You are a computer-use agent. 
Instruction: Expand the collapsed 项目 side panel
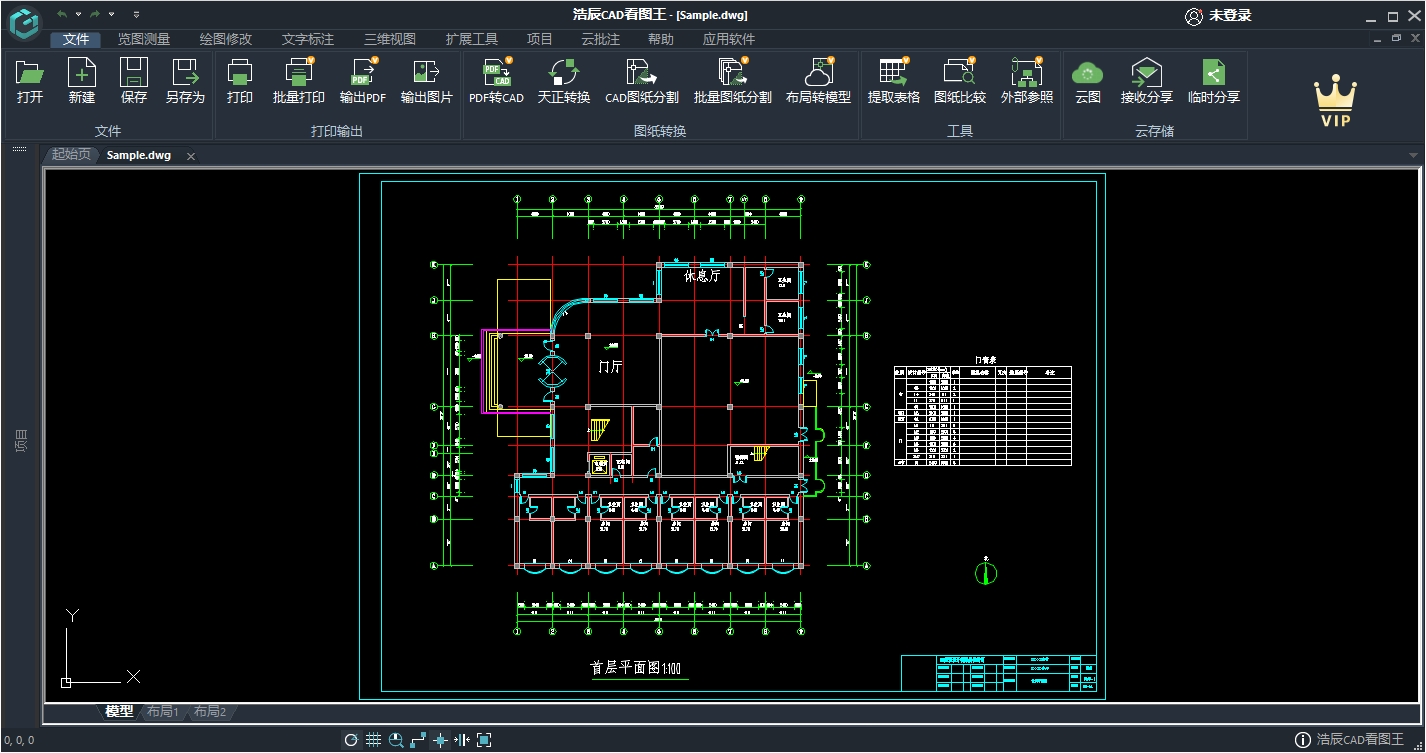click(x=20, y=441)
